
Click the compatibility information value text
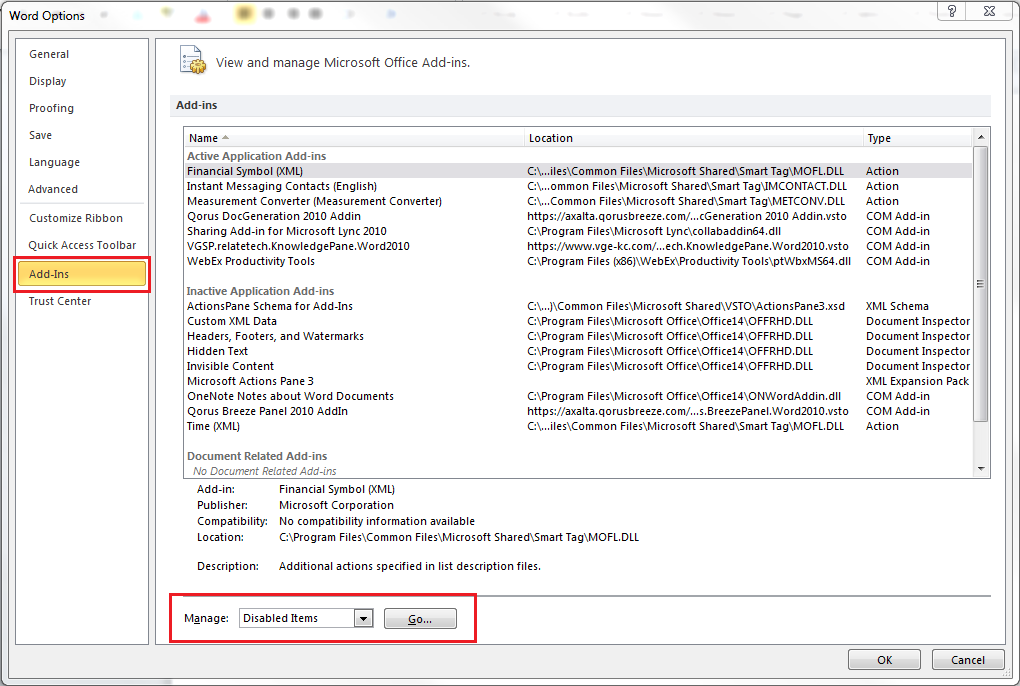(x=377, y=521)
